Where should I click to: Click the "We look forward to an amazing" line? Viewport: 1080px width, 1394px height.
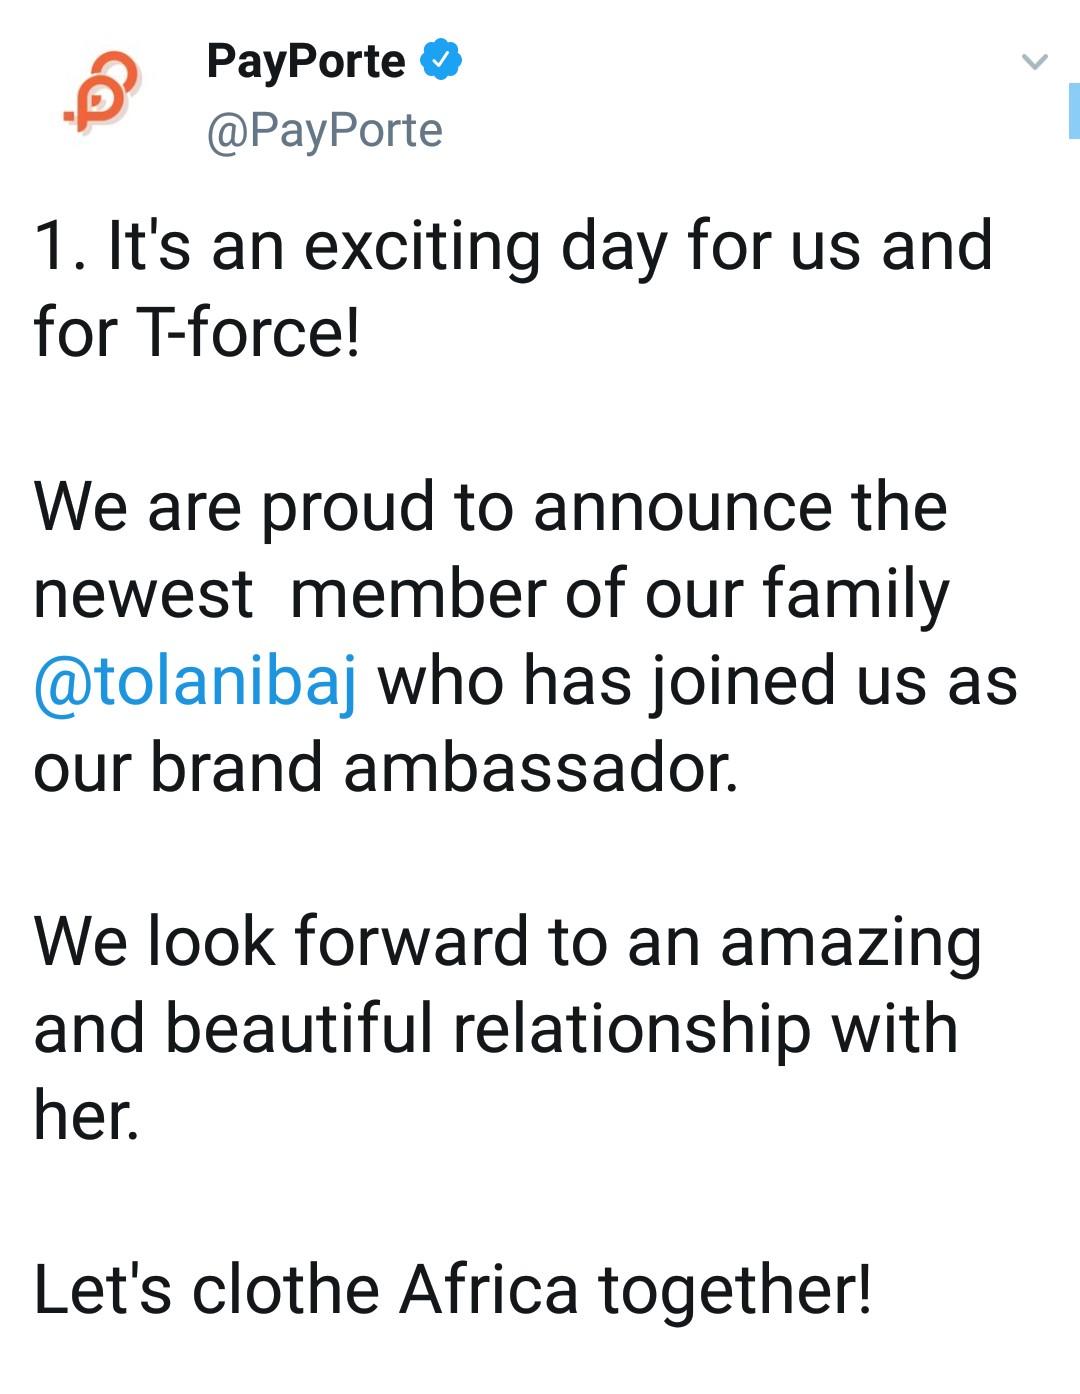507,942
